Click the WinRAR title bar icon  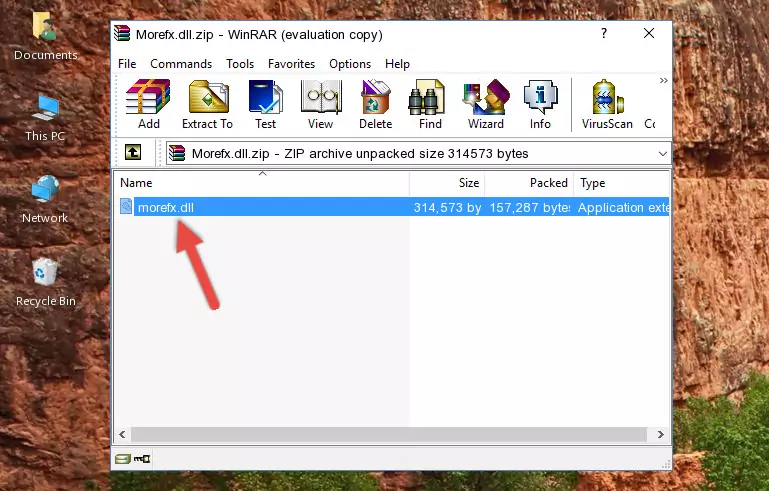122,34
